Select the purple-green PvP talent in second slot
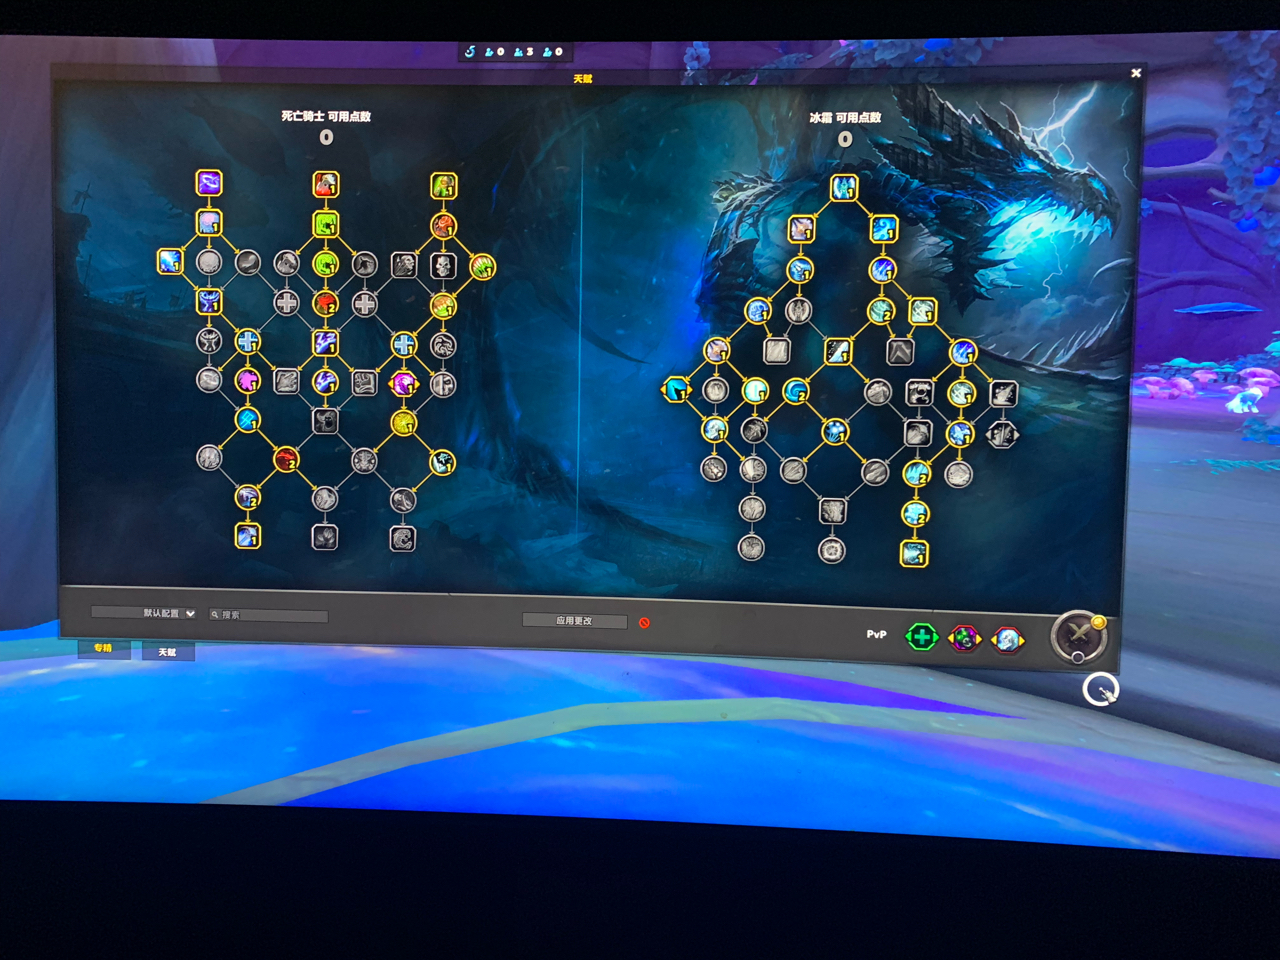This screenshot has height=960, width=1280. pos(965,637)
